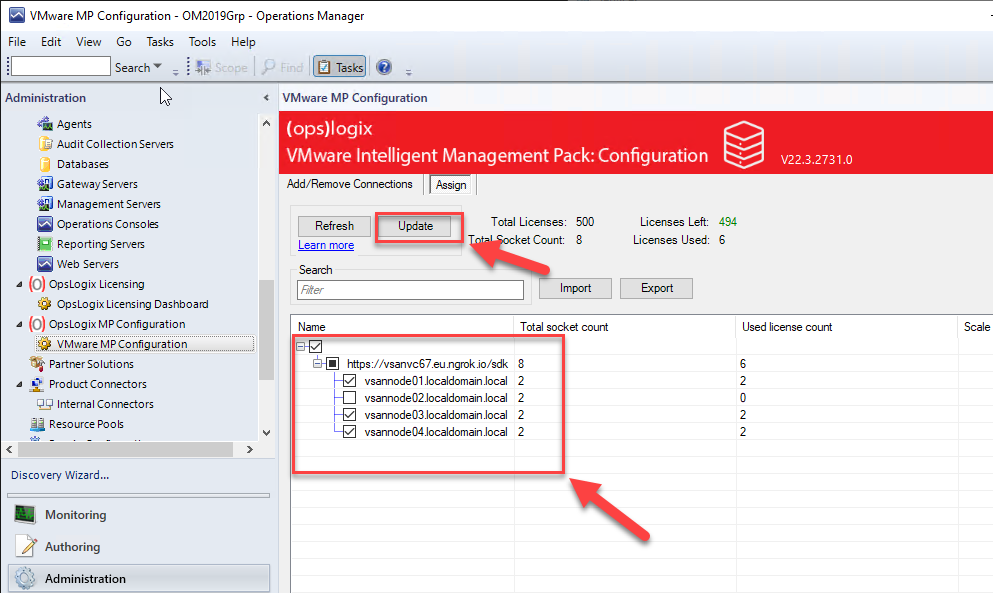Select the Operations Consoles icon

coord(44,224)
